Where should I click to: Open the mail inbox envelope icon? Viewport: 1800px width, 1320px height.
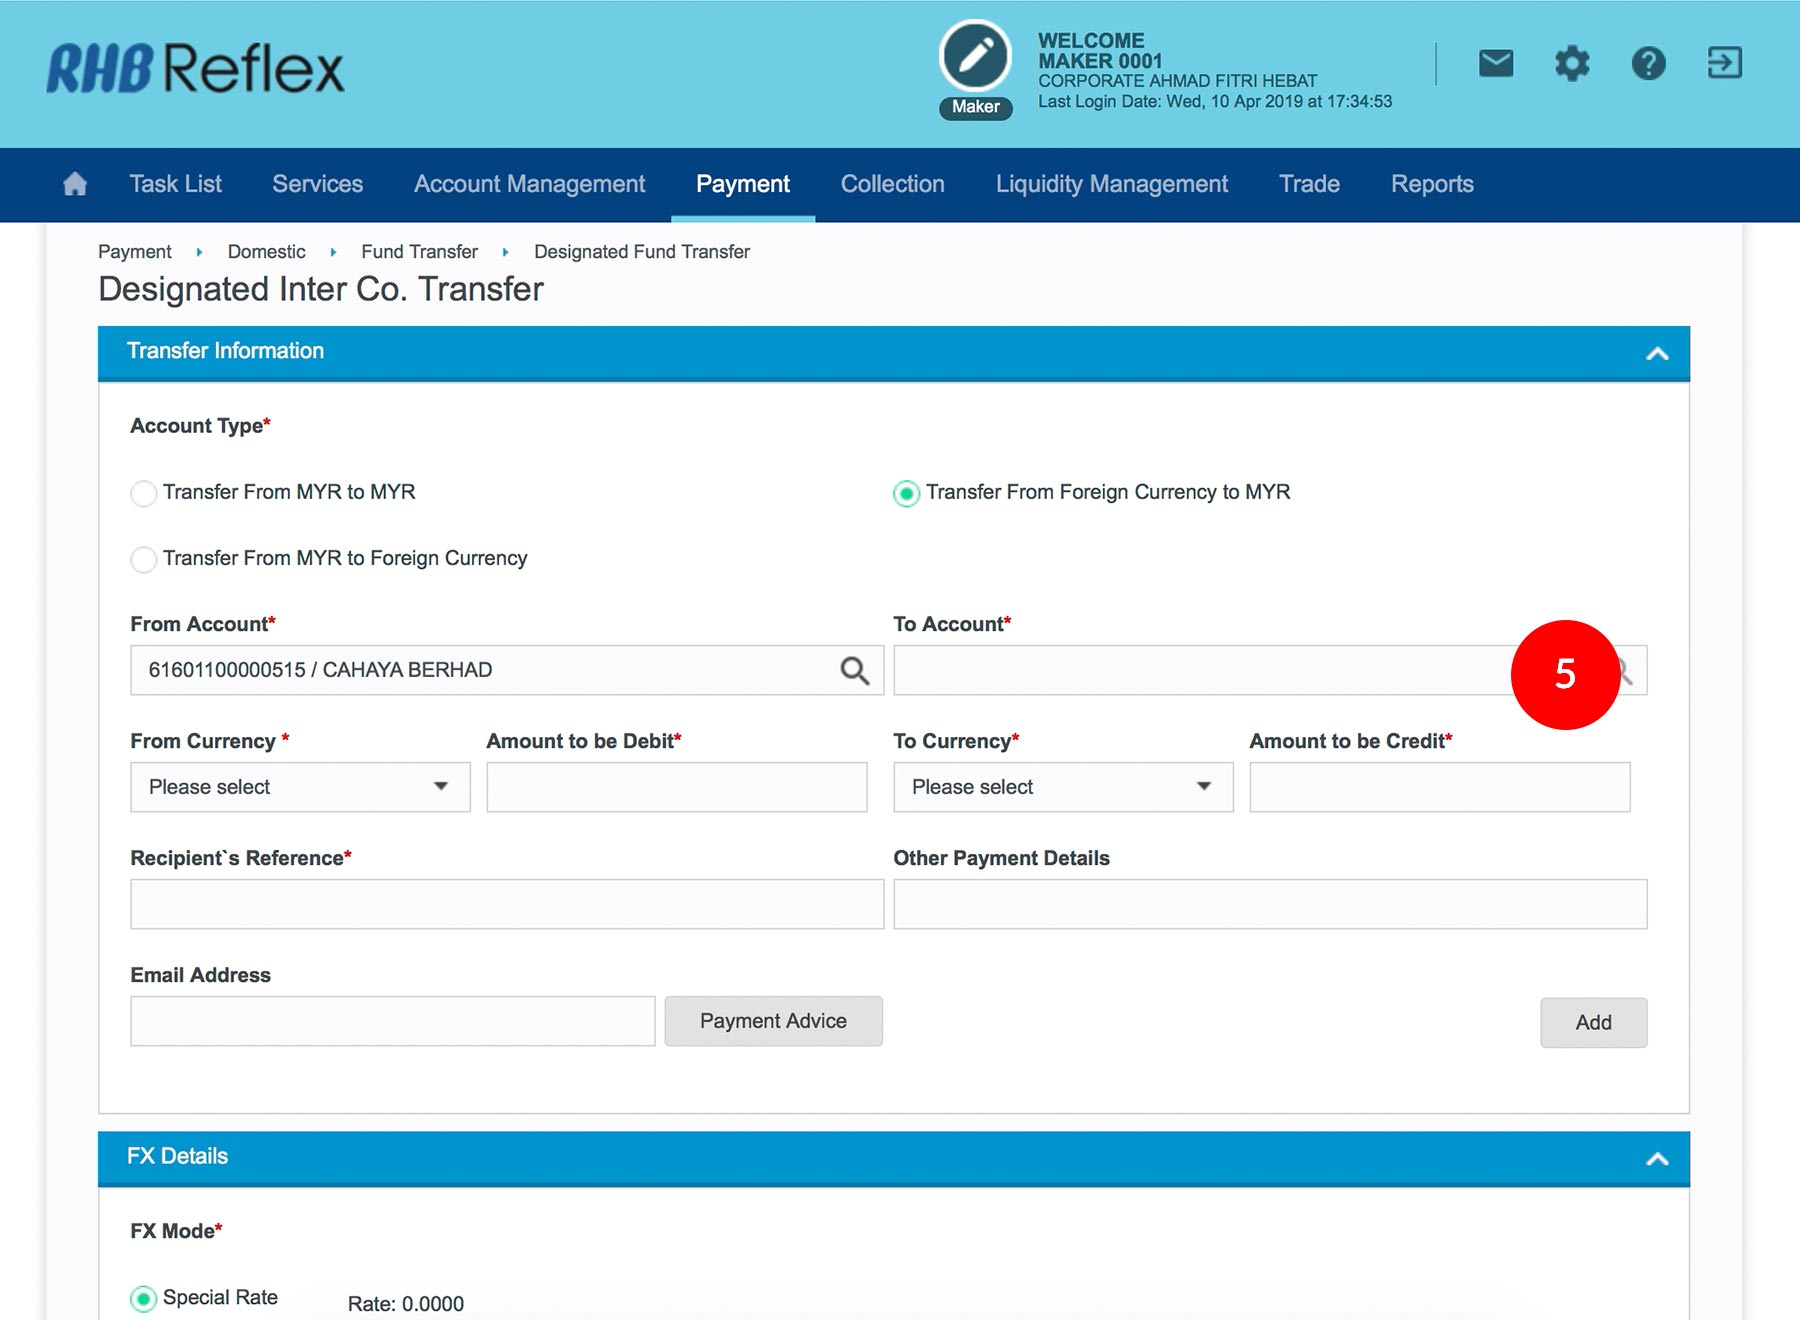pyautogui.click(x=1495, y=64)
